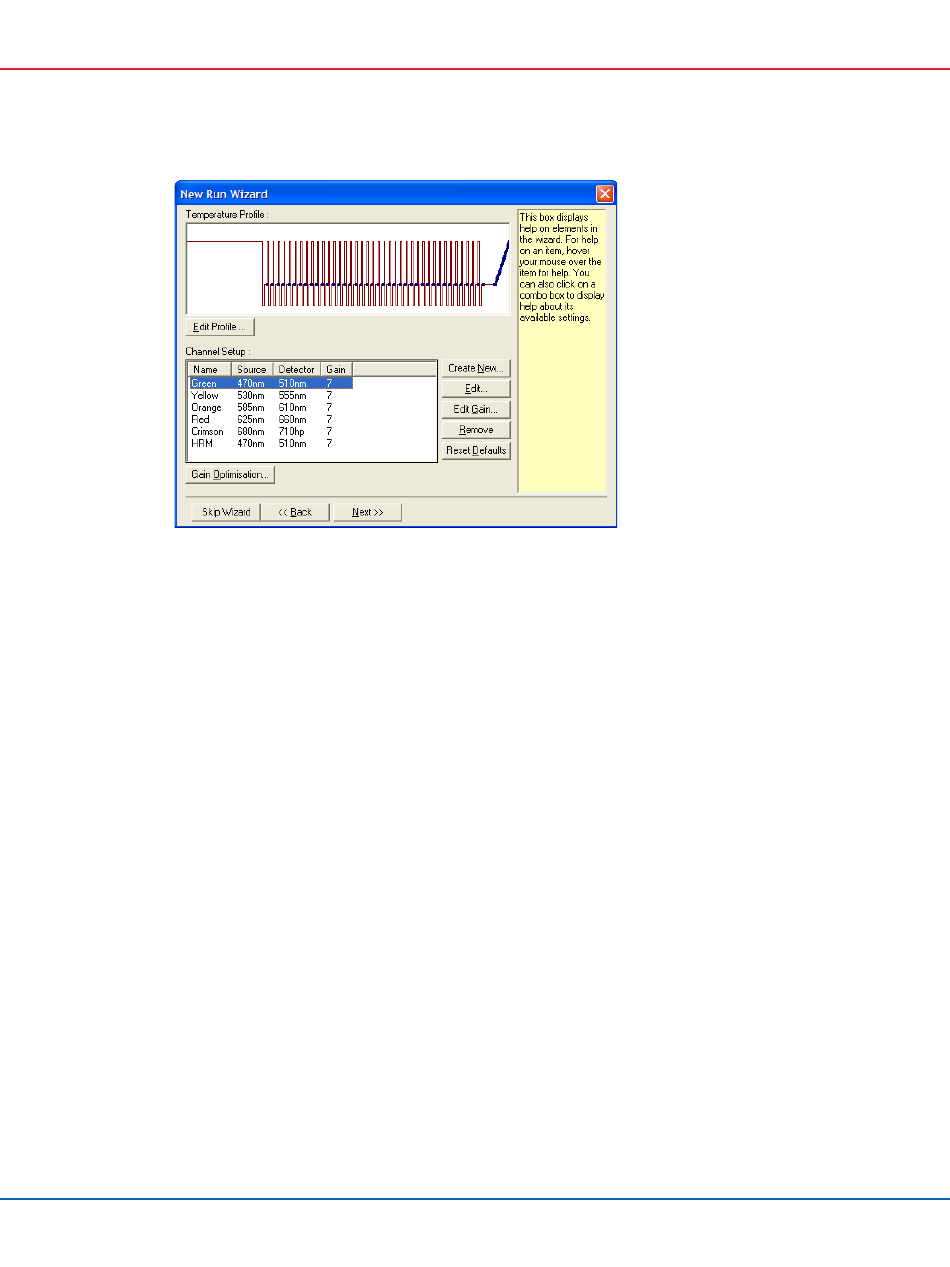Click the Edit Profile... button

(220, 327)
